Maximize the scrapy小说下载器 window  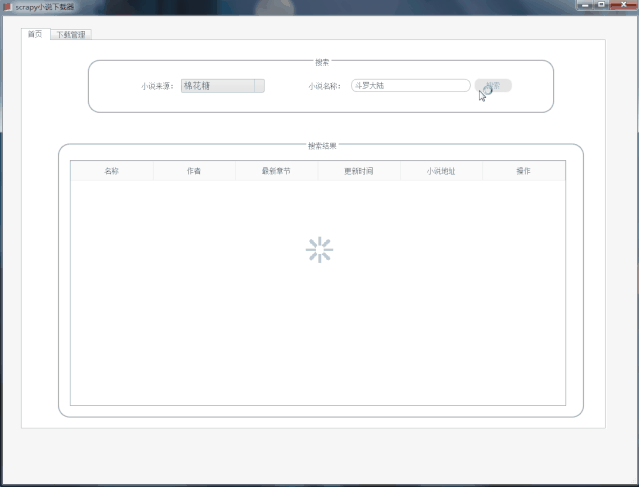pos(601,5)
